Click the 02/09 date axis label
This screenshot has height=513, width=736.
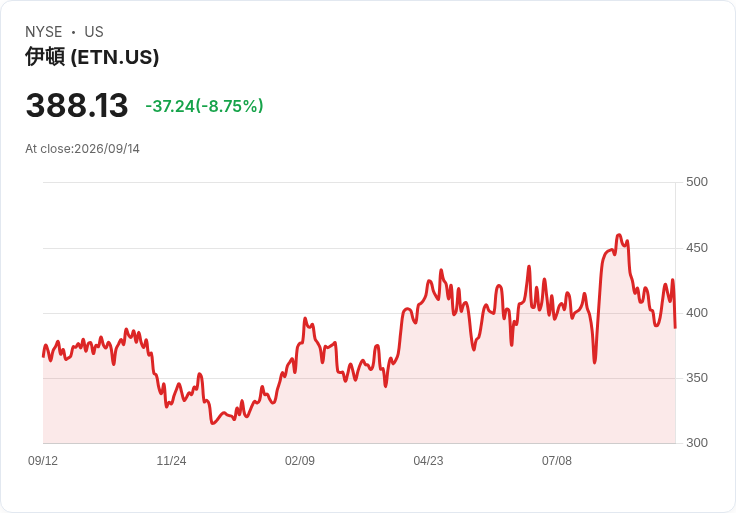point(299,461)
